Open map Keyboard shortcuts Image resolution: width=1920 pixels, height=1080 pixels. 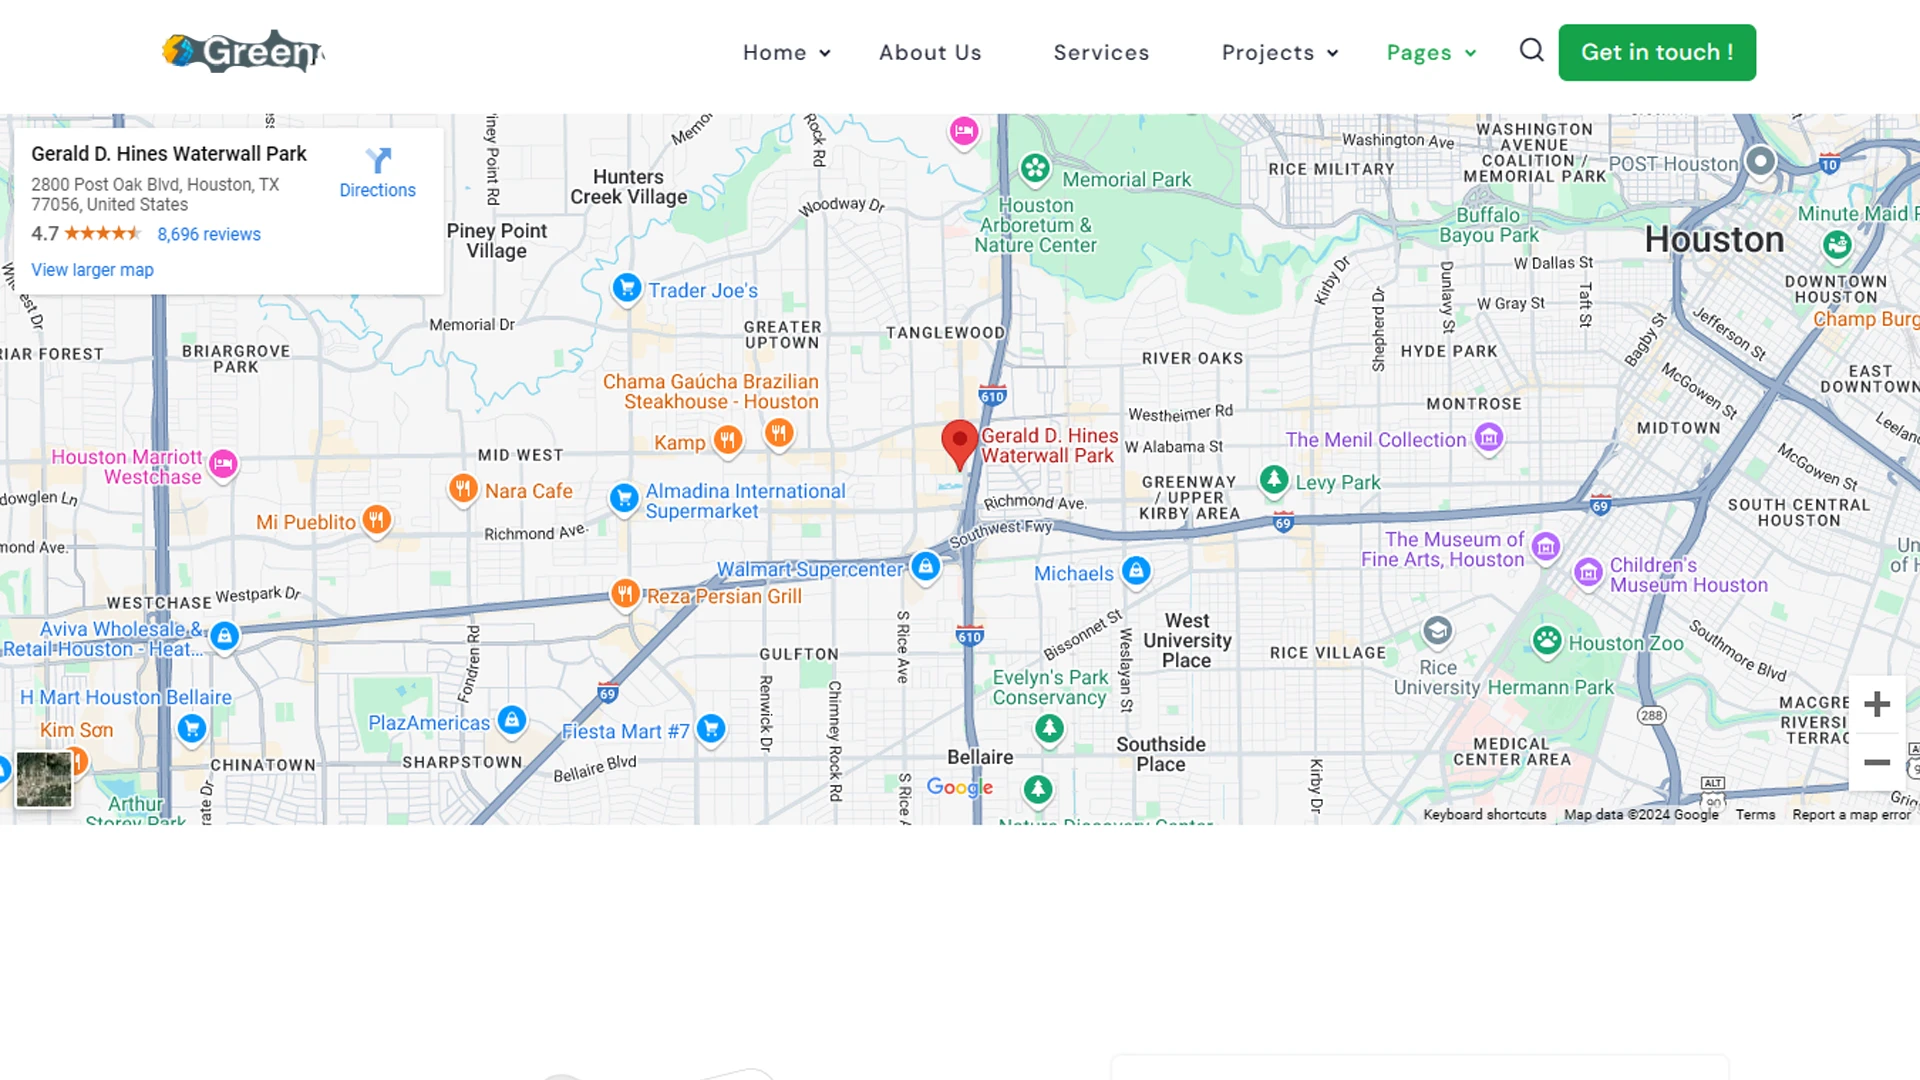(1484, 815)
